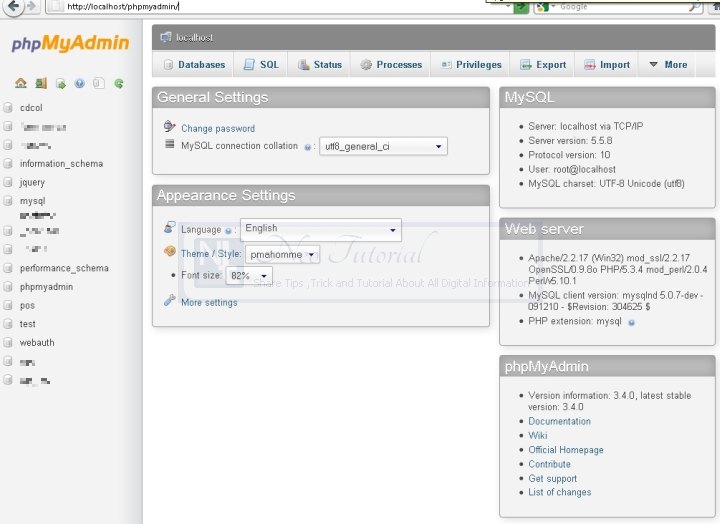Reload the navigation frame green icon
This screenshot has height=524, width=720.
click(118, 83)
